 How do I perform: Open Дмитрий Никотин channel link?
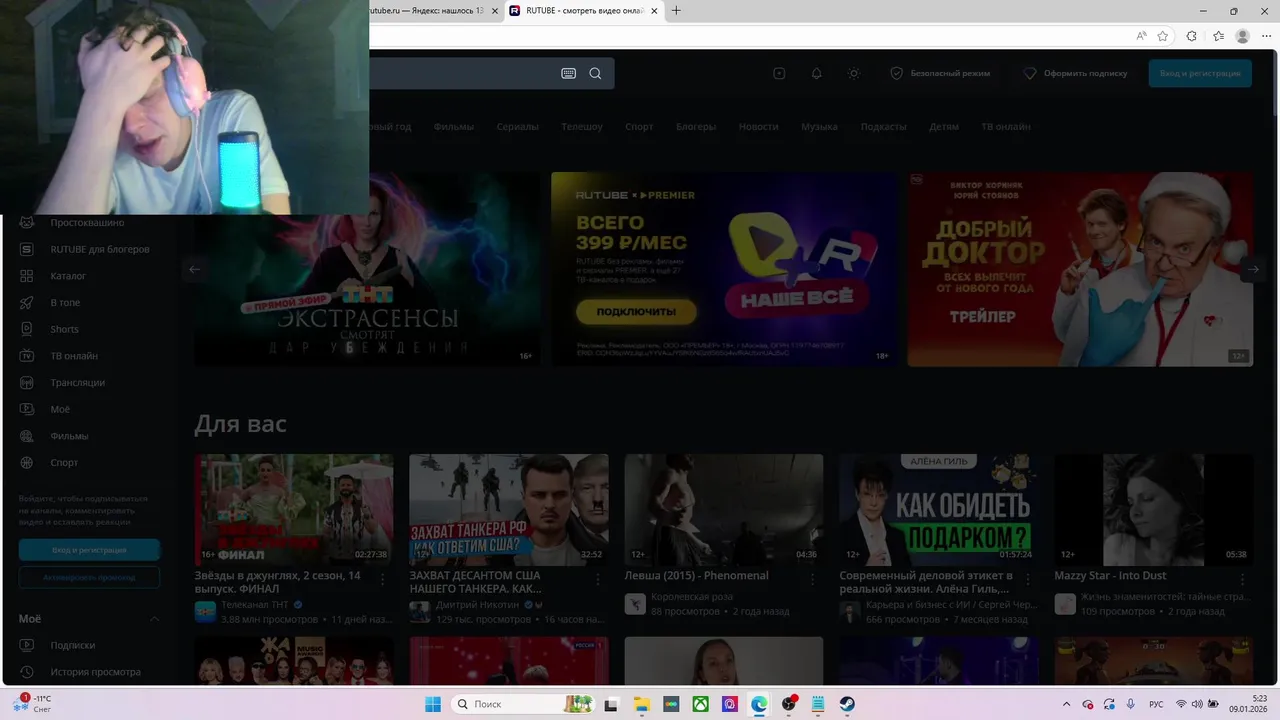point(478,605)
